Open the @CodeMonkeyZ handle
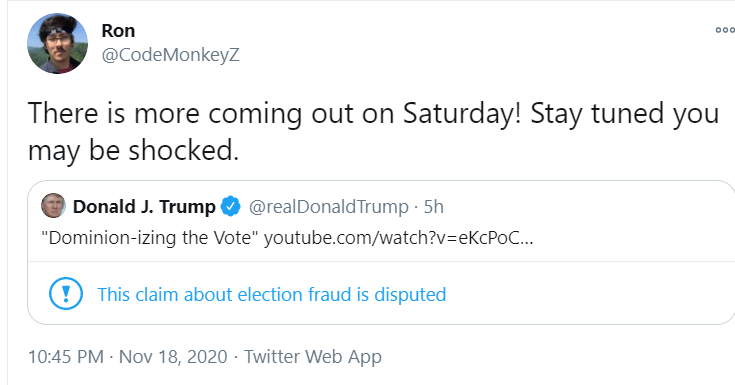 pyautogui.click(x=171, y=55)
